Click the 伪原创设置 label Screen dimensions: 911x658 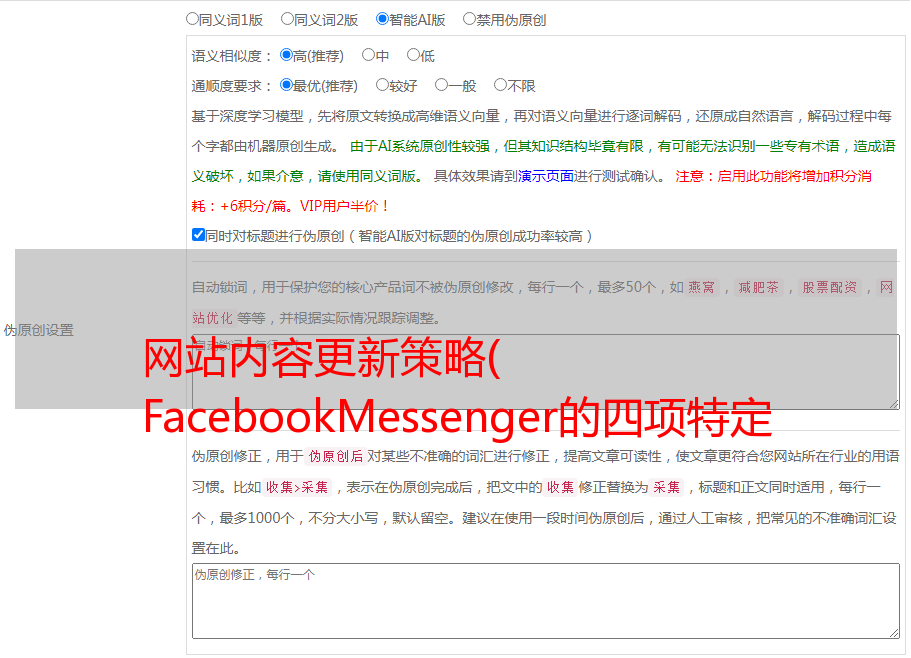[38, 330]
